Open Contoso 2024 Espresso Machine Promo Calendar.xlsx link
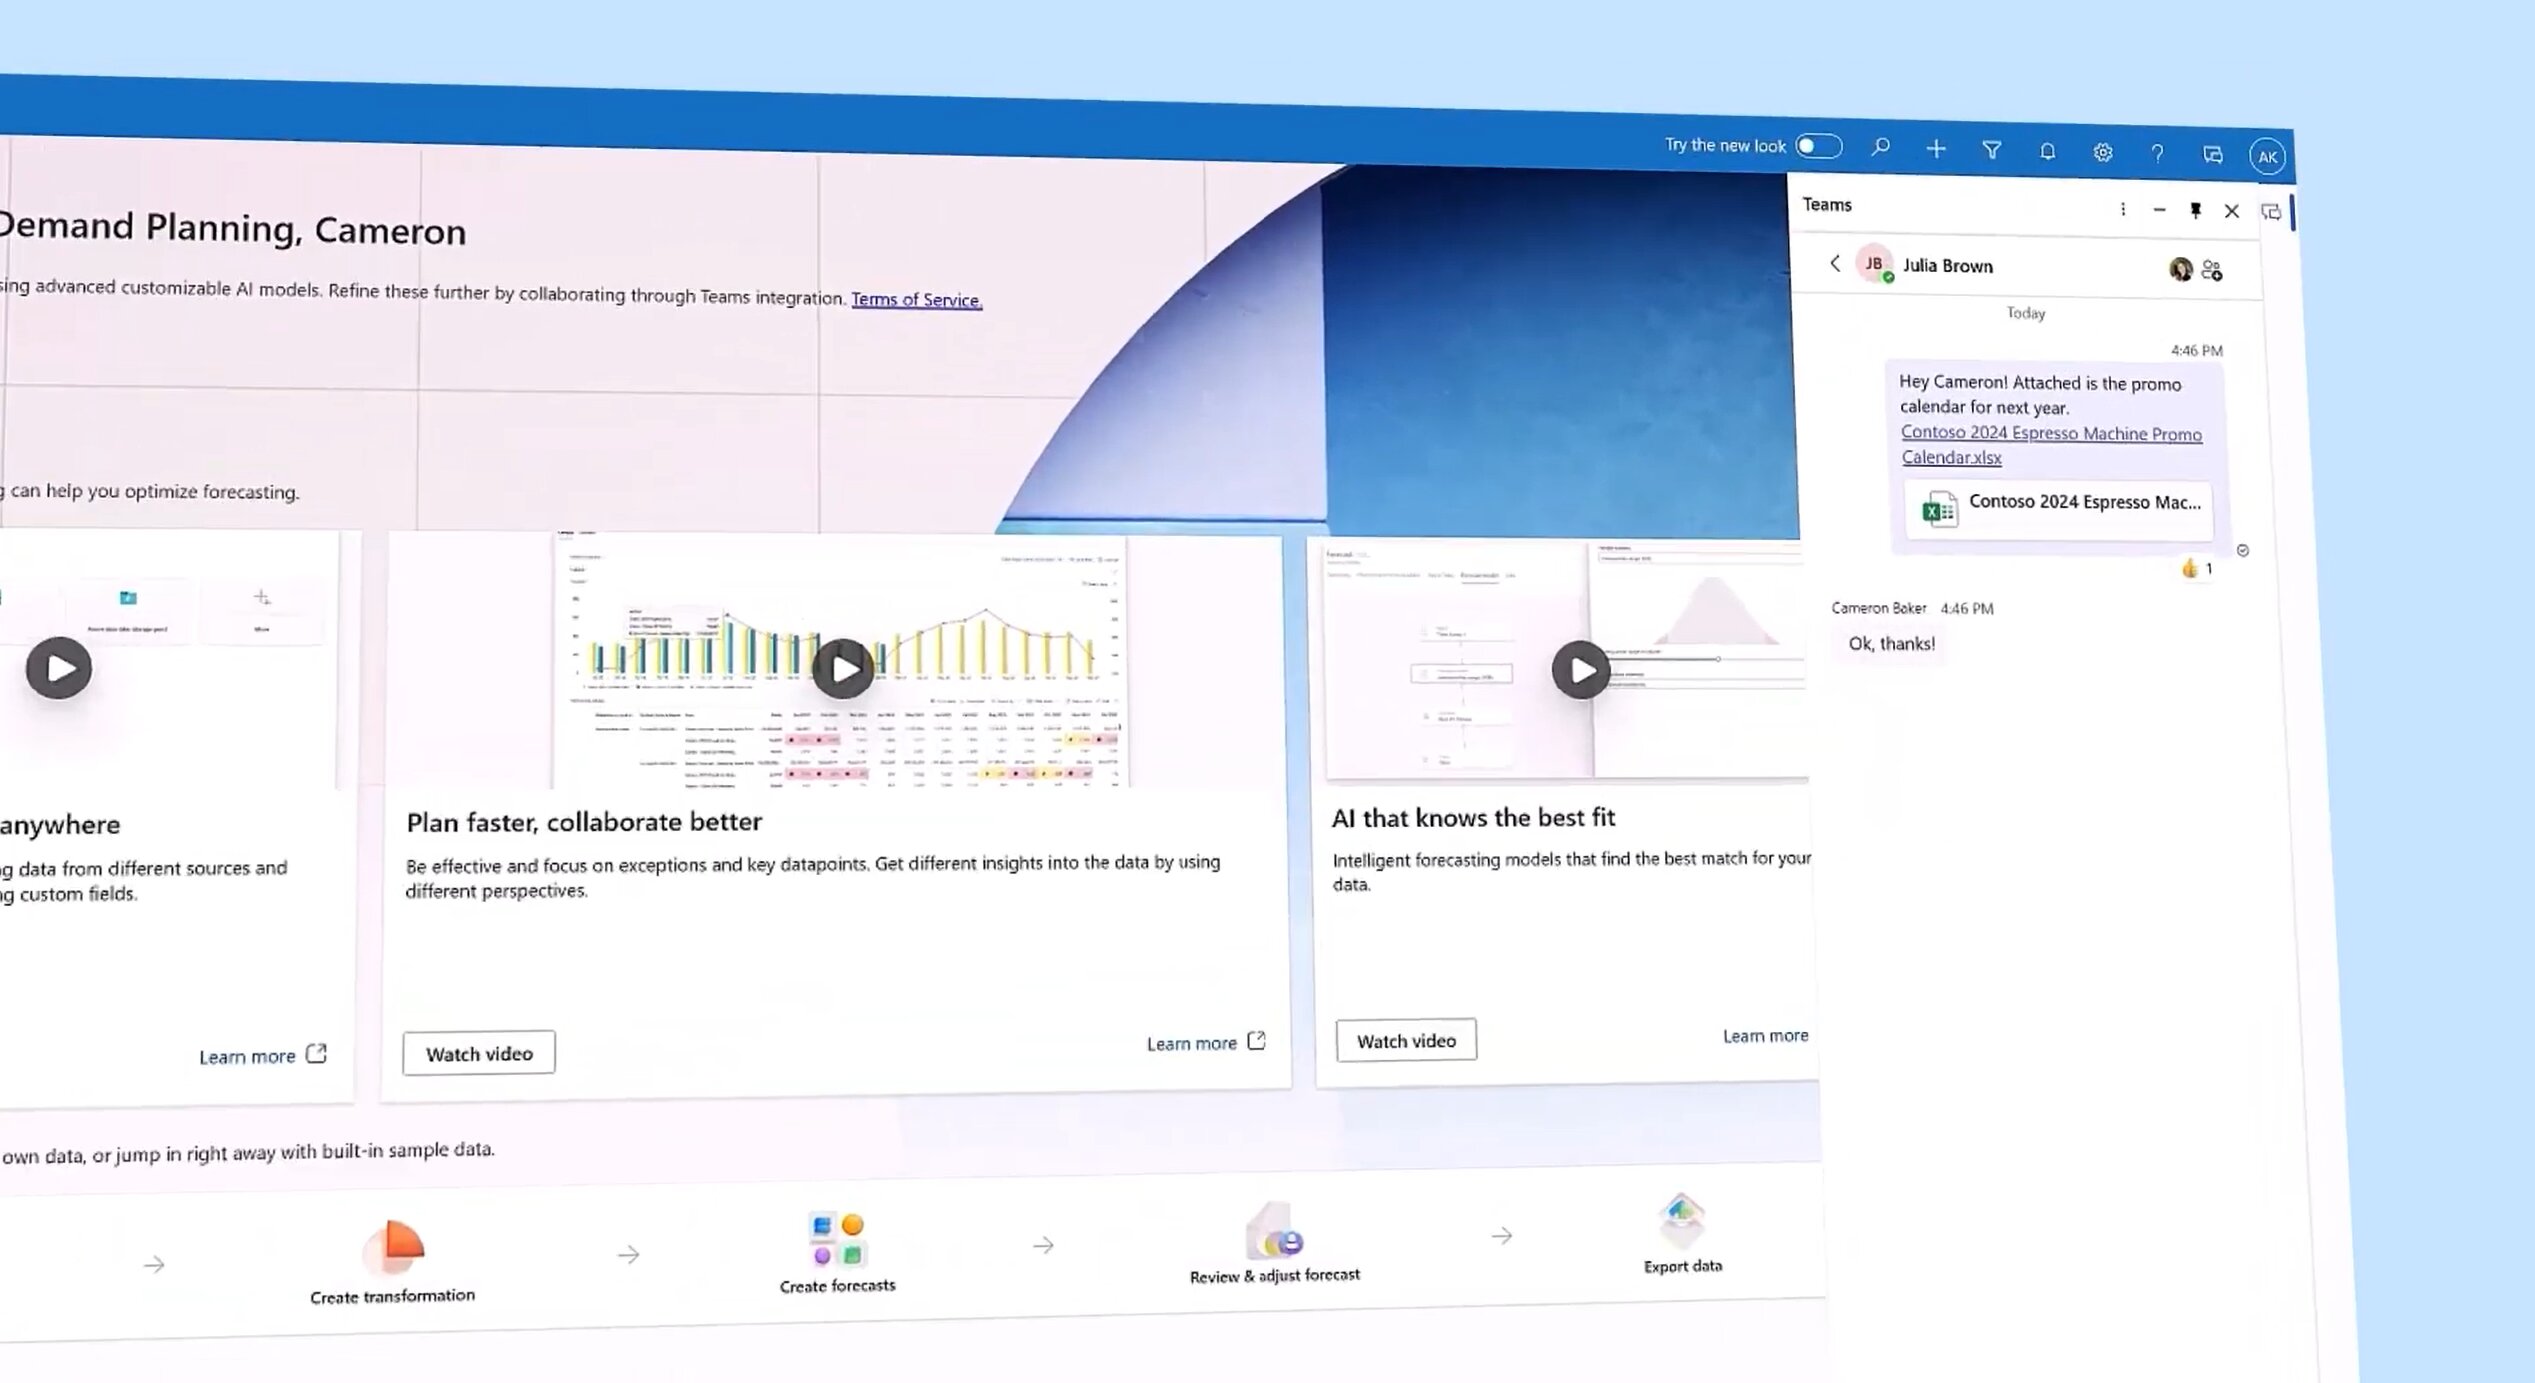 pos(2050,434)
